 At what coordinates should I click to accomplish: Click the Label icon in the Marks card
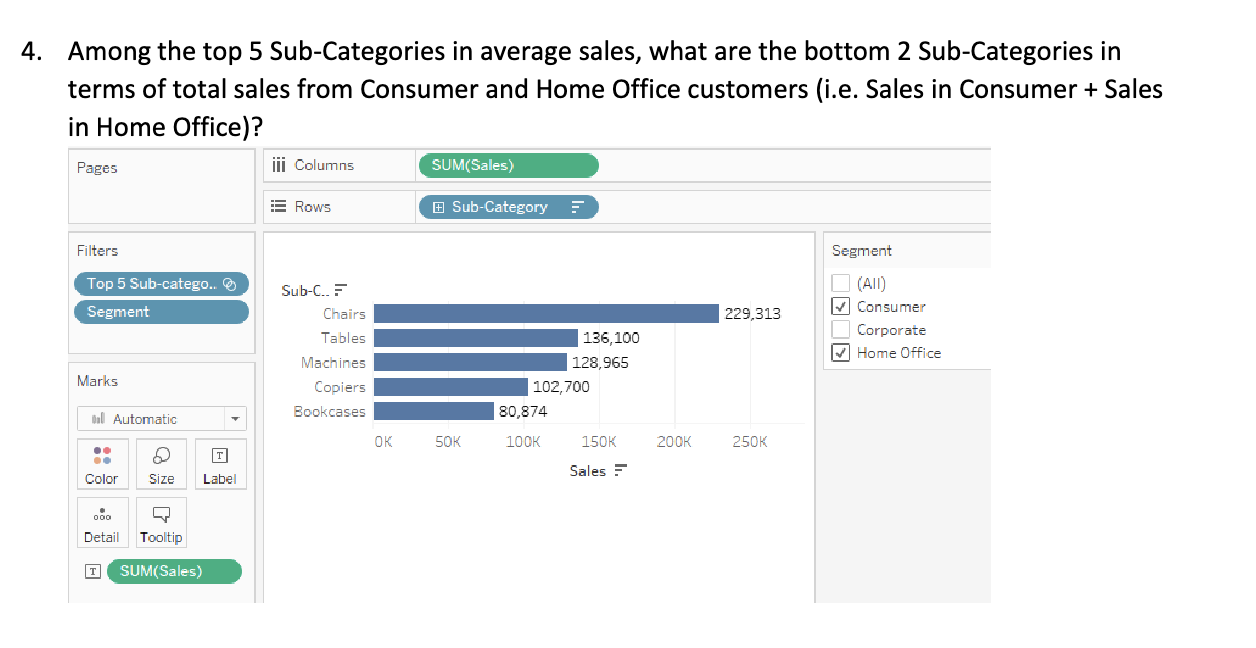click(220, 463)
